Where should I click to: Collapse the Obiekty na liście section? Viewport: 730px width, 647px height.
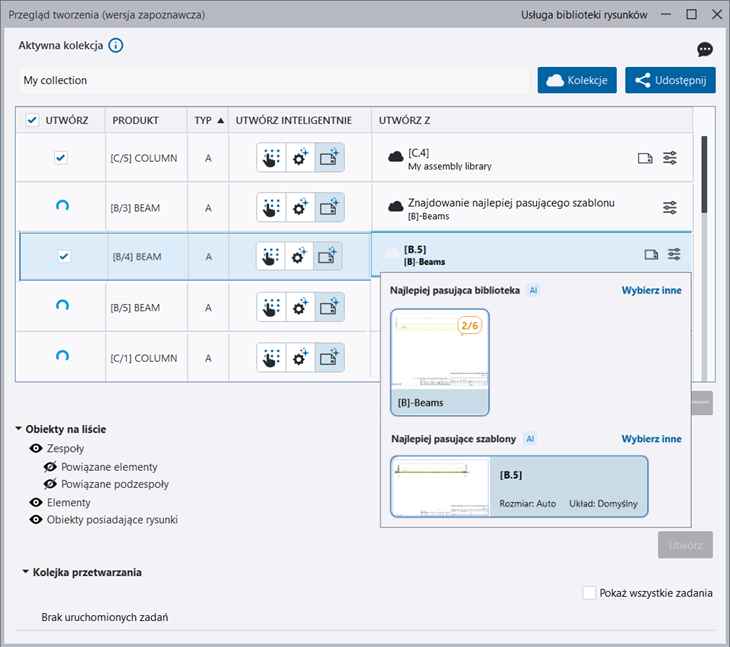(x=20, y=429)
